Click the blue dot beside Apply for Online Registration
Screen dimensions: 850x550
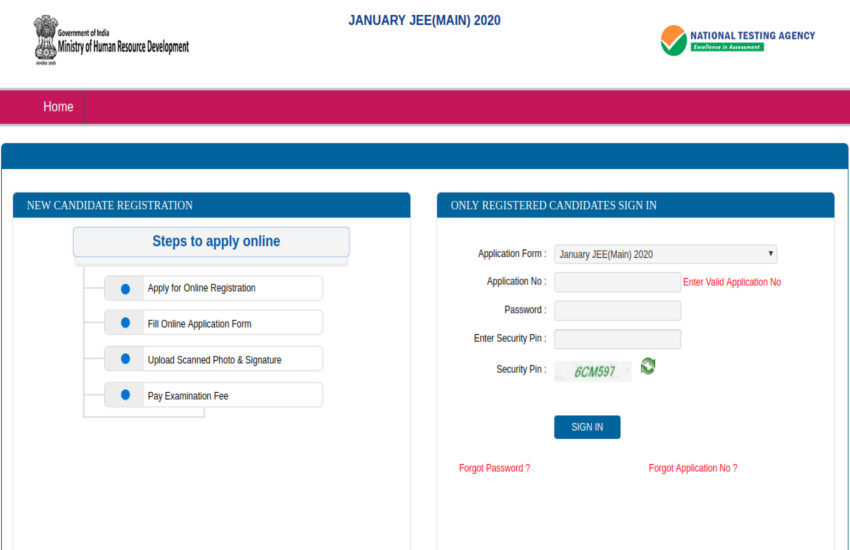125,289
